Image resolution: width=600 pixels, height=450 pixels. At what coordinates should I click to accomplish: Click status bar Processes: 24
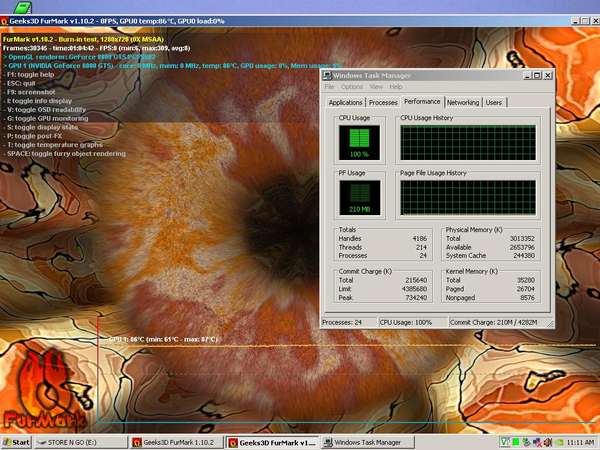(x=342, y=323)
